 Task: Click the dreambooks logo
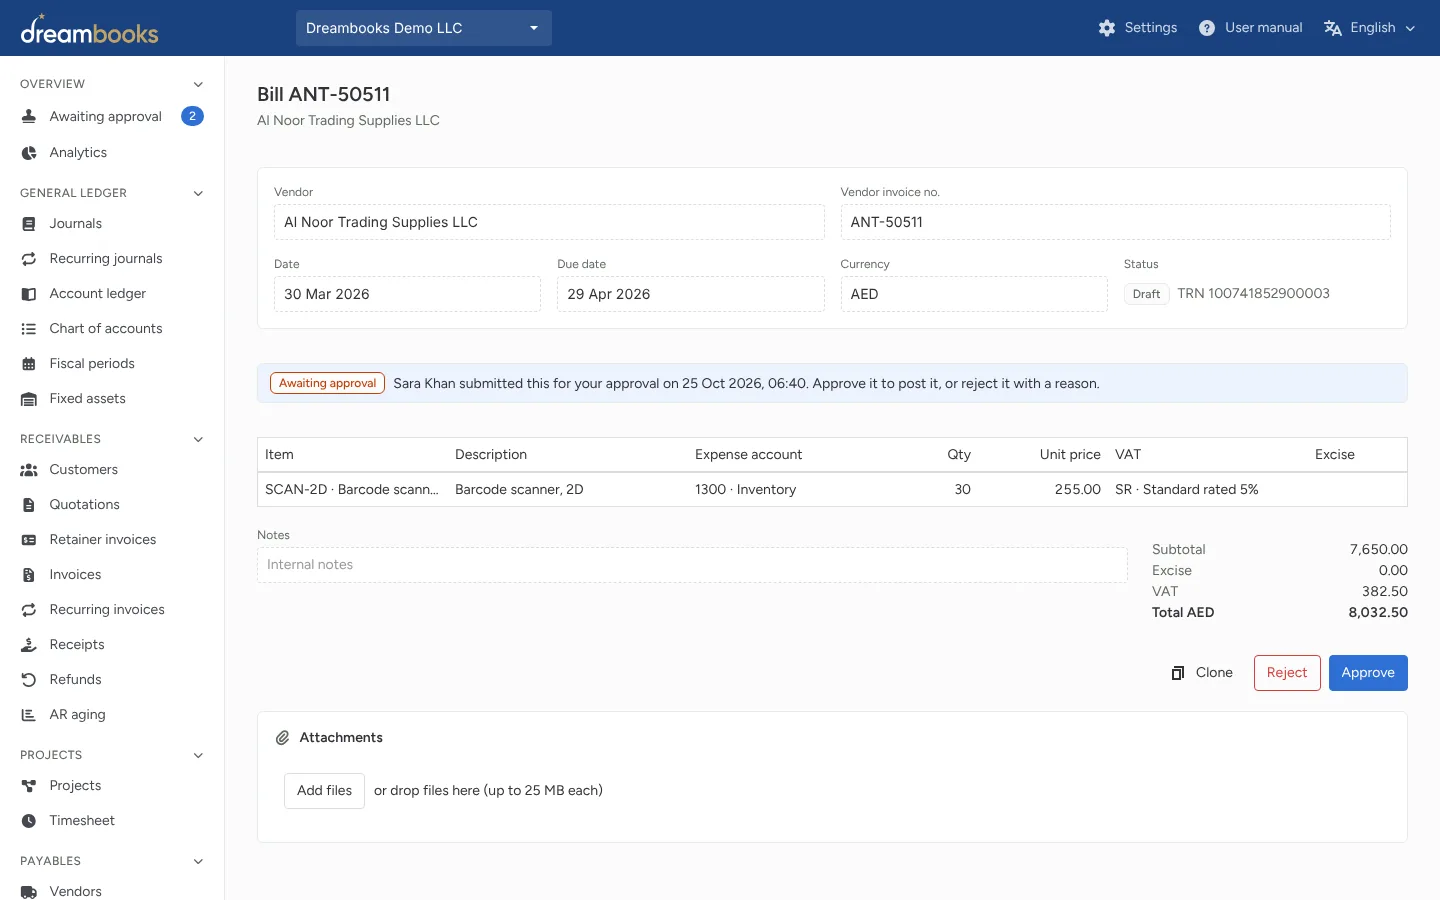click(89, 29)
